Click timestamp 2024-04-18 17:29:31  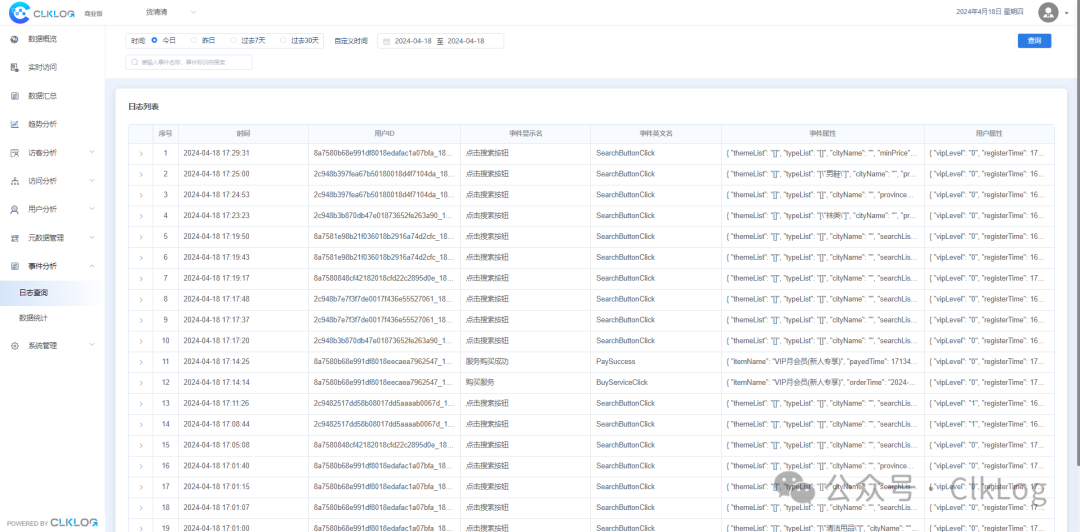tap(216, 153)
